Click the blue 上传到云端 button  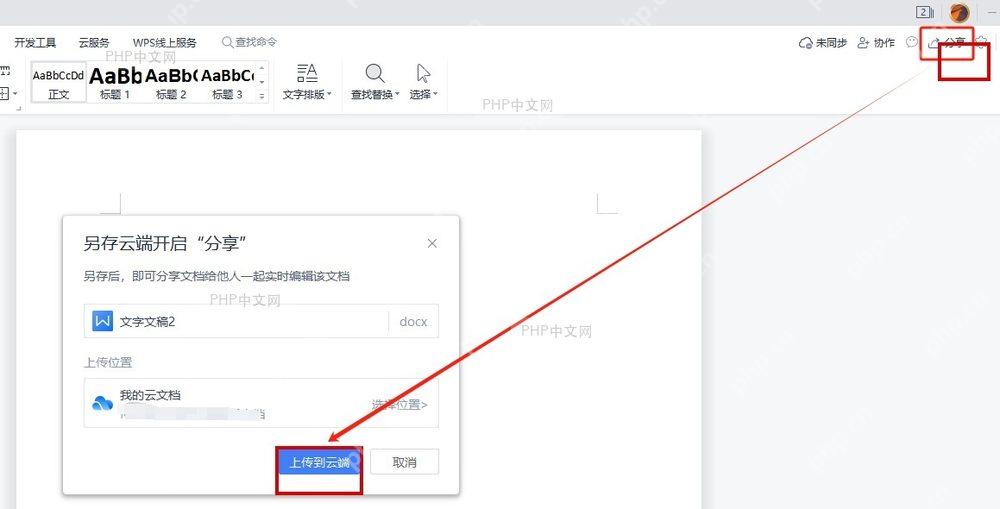click(320, 462)
